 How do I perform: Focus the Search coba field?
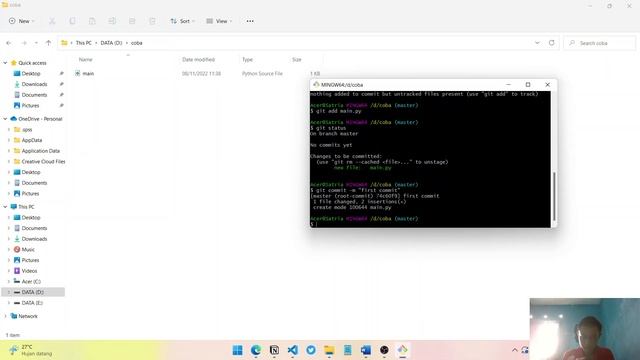pos(599,43)
